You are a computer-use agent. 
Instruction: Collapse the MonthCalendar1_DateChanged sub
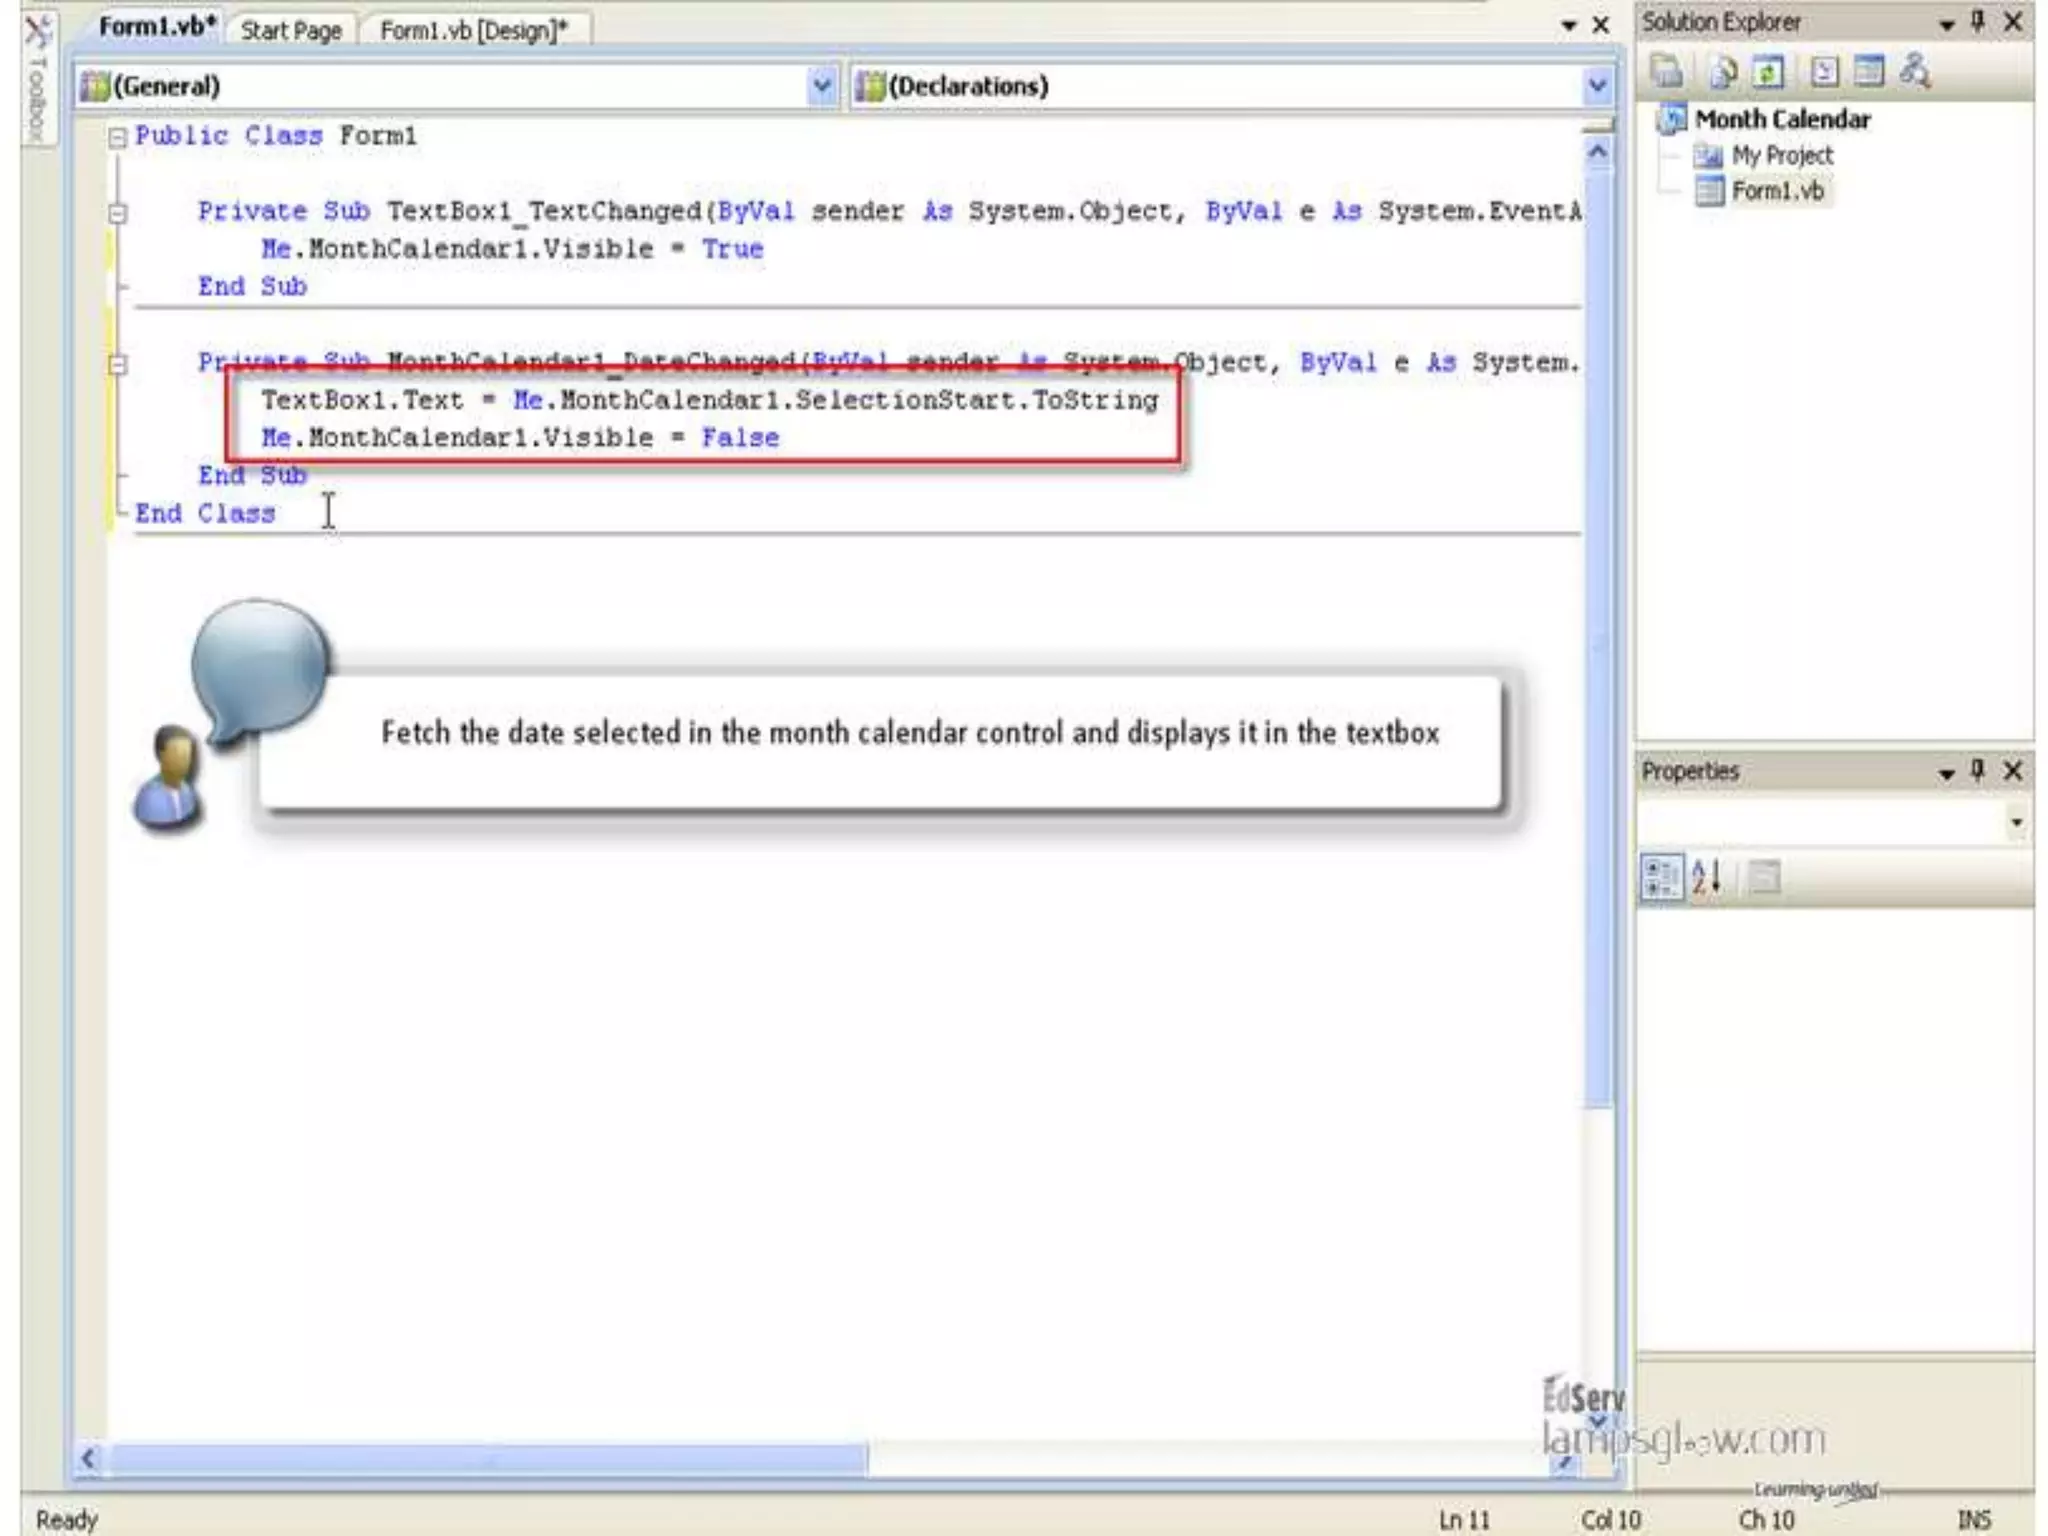117,364
